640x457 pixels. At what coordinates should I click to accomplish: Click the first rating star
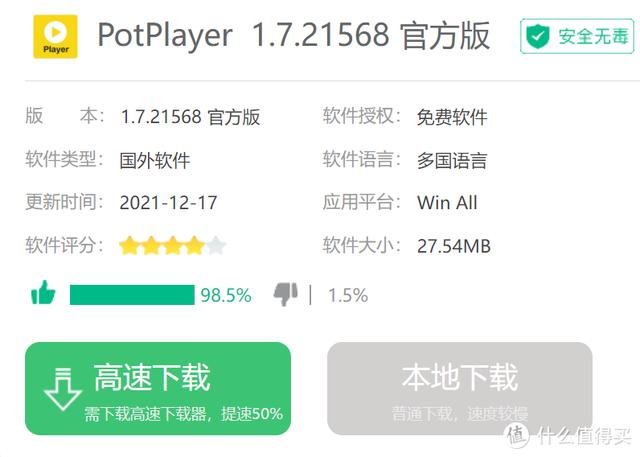(x=129, y=245)
